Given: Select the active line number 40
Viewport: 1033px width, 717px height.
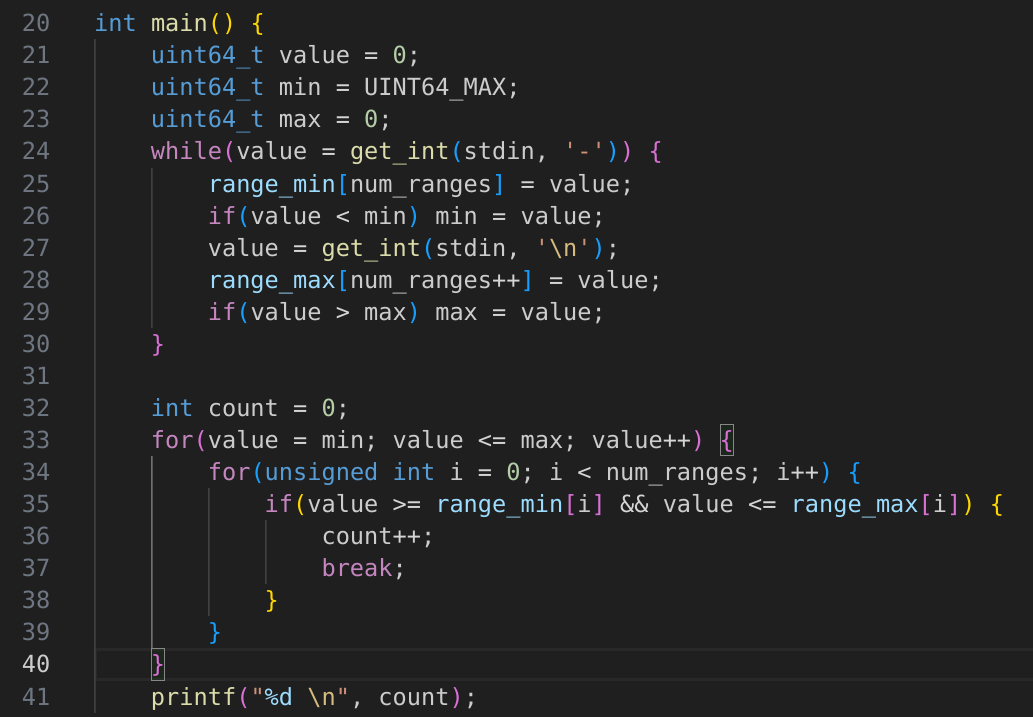Looking at the screenshot, I should pos(35,665).
